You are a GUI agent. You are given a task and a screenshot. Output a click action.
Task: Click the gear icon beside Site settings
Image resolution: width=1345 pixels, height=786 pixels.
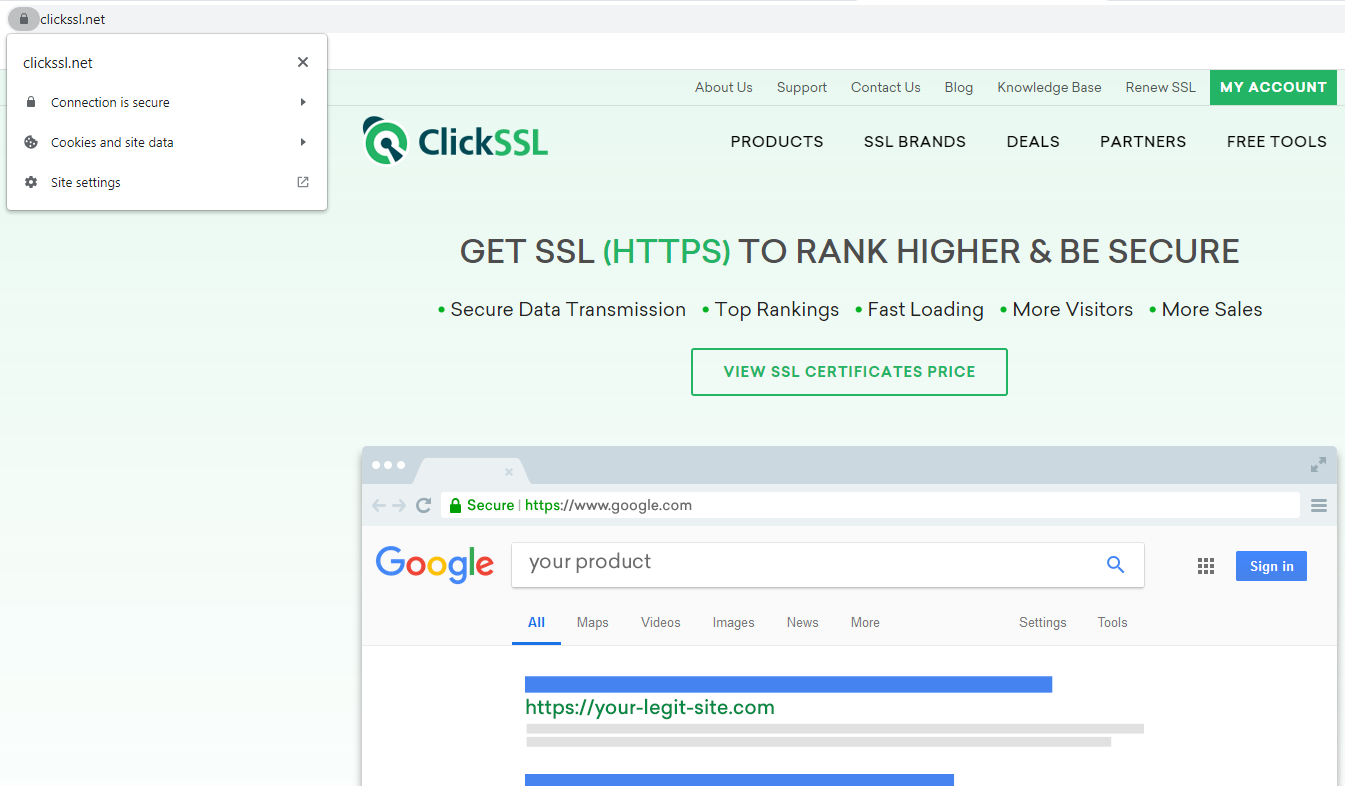tap(31, 182)
